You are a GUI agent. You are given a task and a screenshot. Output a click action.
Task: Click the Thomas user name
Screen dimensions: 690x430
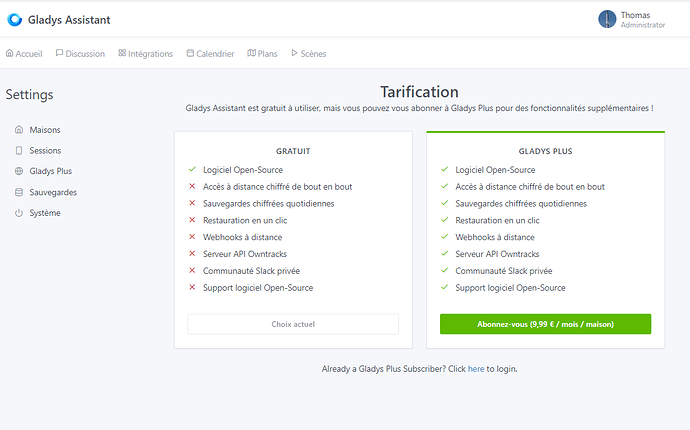tap(635, 15)
